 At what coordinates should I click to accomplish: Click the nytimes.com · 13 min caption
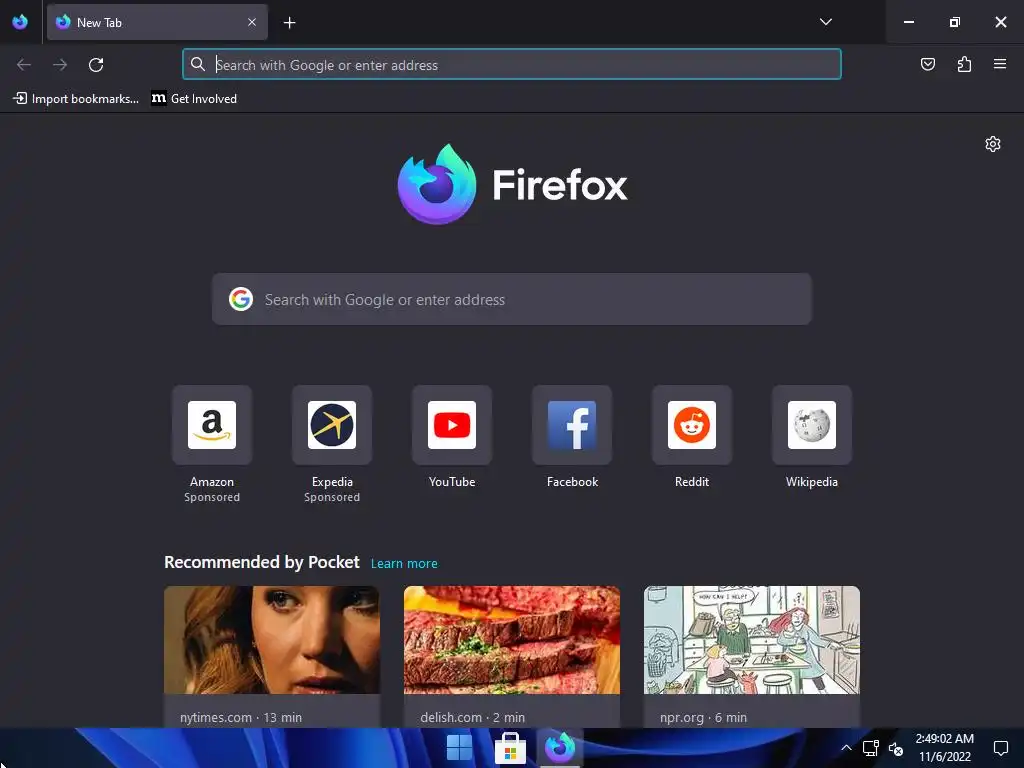(x=241, y=717)
